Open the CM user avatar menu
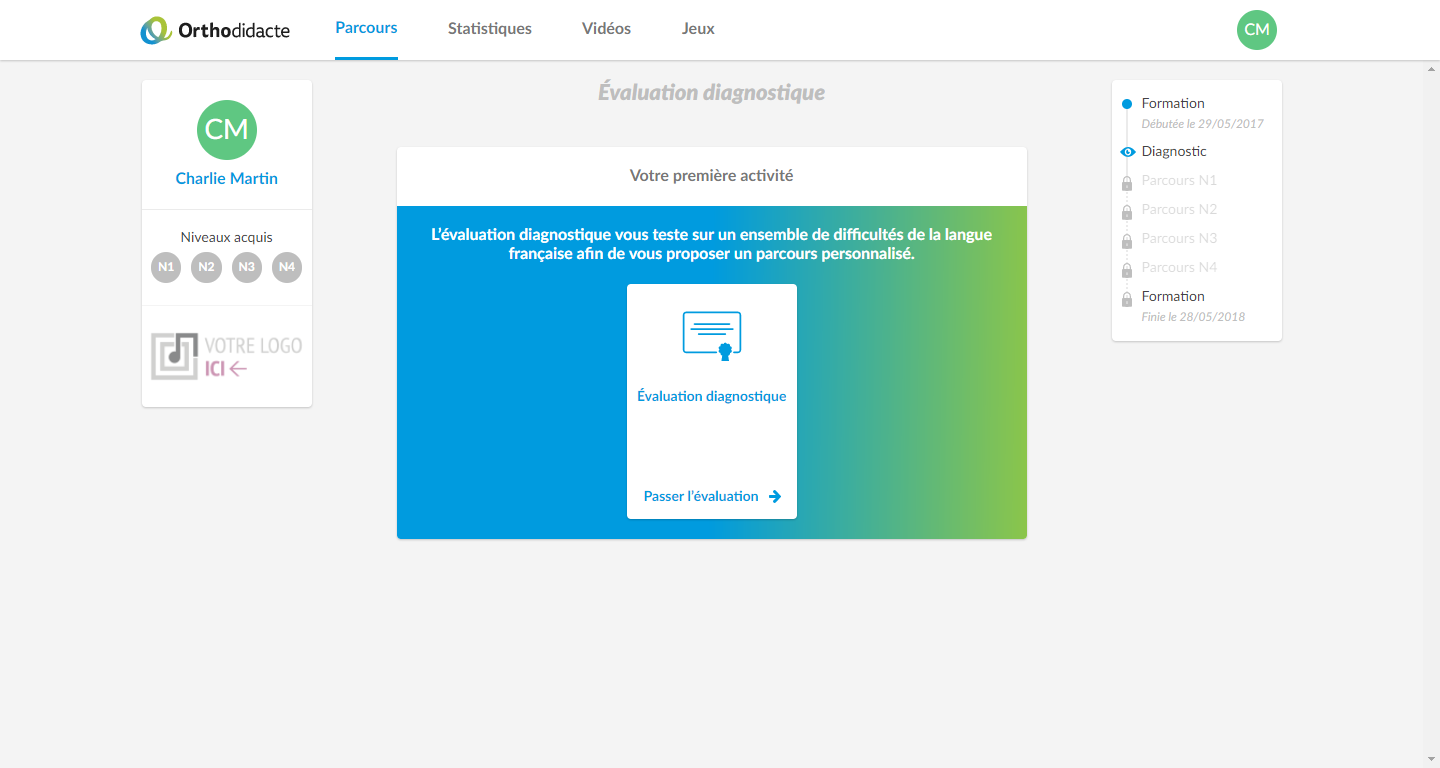Screen dimensions: 1440x768 pos(1256,30)
